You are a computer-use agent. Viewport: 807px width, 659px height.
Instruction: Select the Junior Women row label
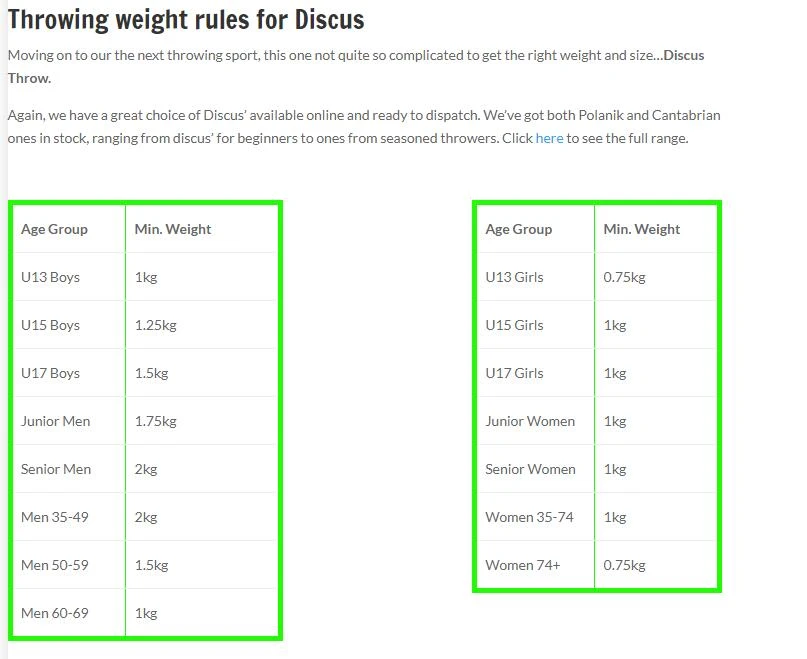(x=530, y=421)
